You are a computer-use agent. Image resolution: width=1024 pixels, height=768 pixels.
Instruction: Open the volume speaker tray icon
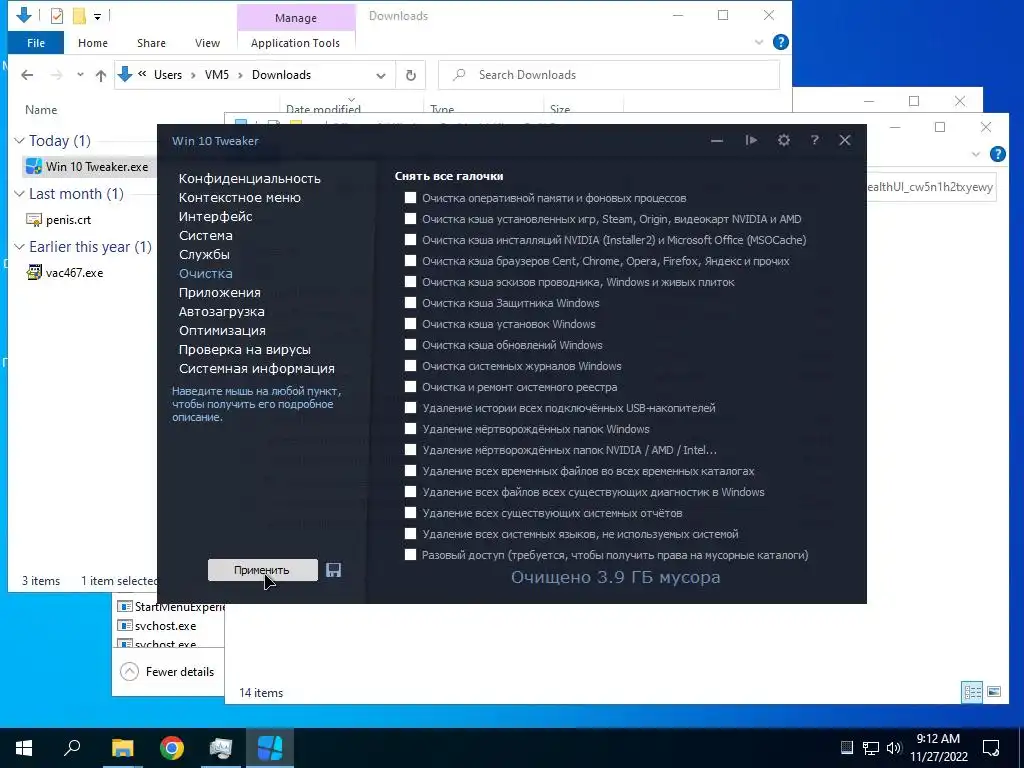click(x=894, y=748)
